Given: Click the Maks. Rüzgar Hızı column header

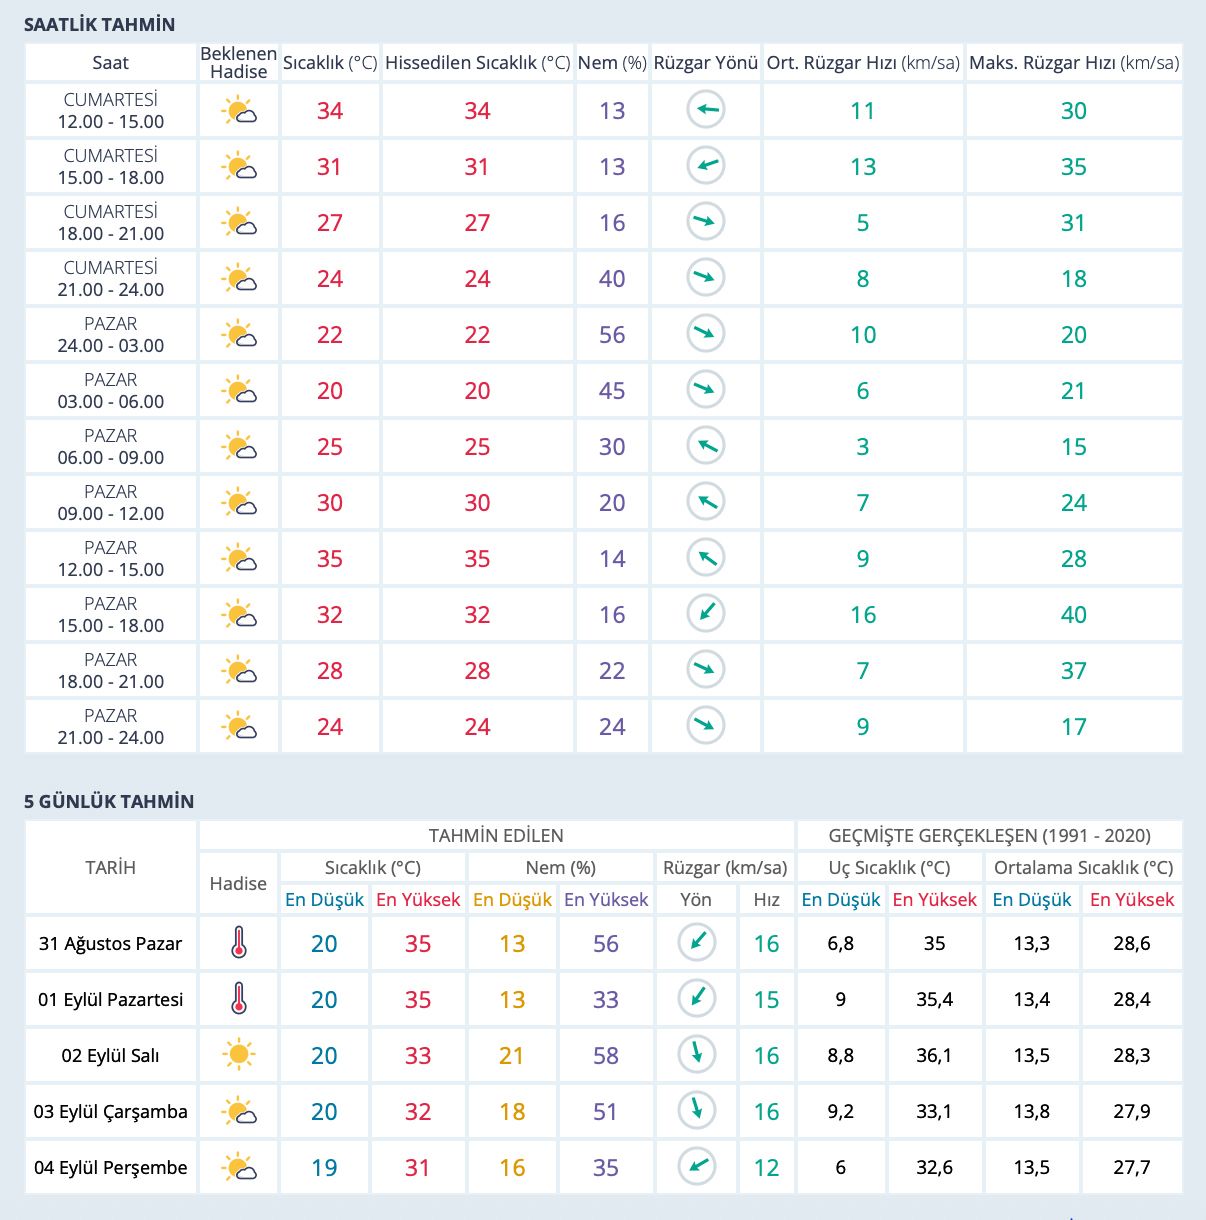Looking at the screenshot, I should tap(1074, 63).
